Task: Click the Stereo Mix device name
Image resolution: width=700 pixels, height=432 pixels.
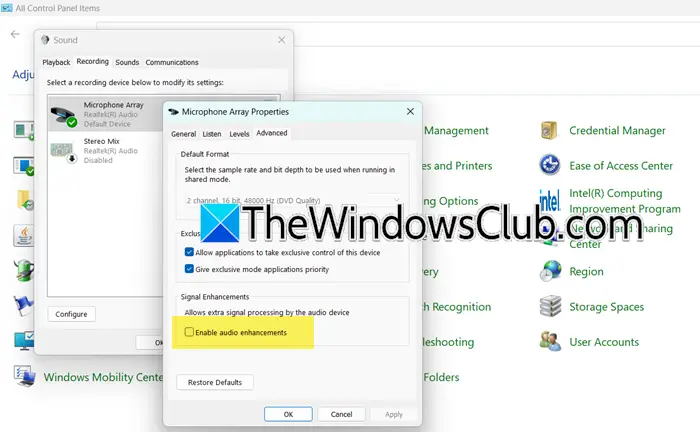Action: [x=102, y=141]
